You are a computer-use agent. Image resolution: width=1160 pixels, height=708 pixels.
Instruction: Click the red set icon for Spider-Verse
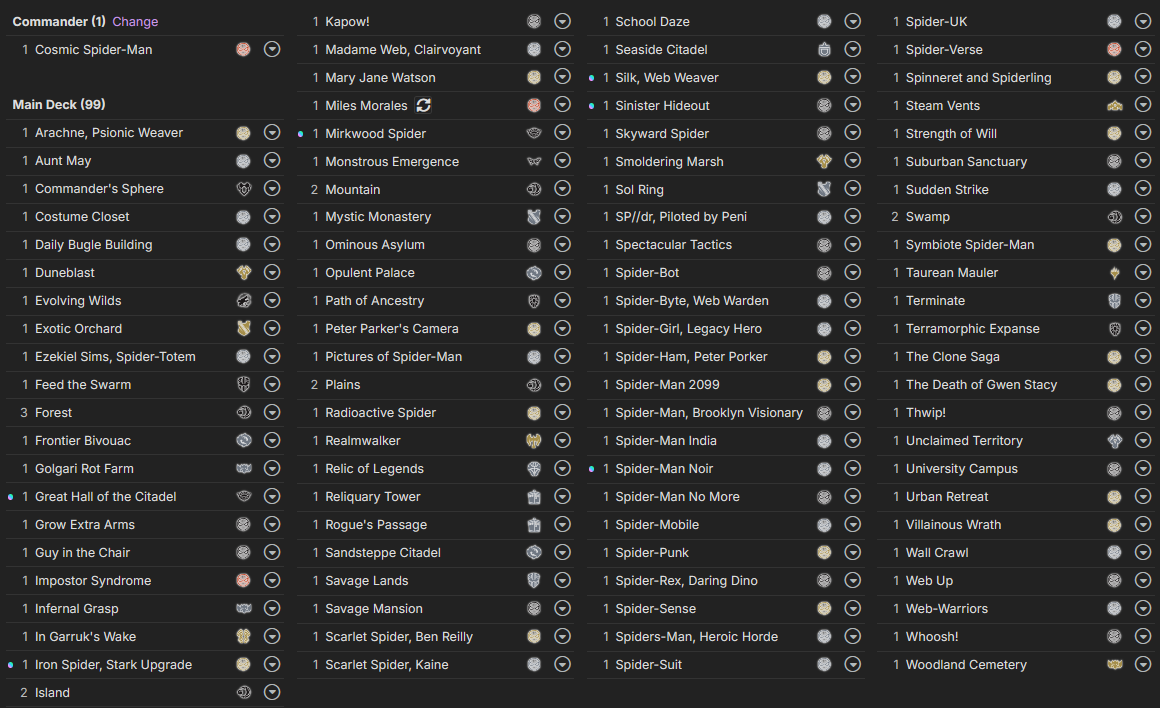click(1114, 50)
